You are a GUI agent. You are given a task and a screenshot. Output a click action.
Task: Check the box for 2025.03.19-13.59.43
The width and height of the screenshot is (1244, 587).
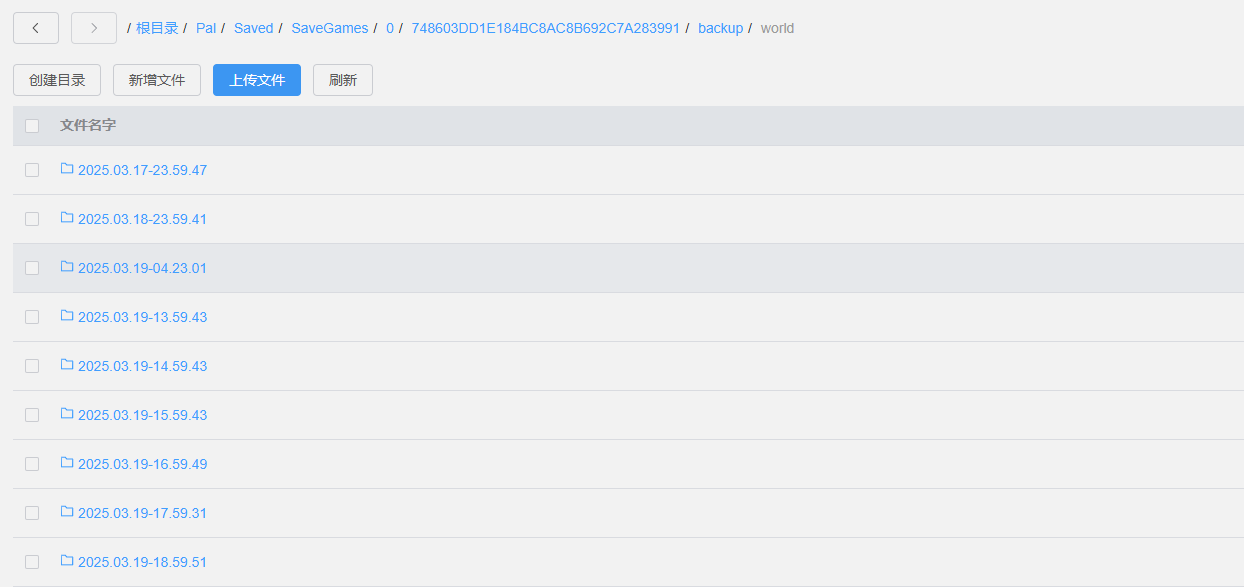[32, 317]
